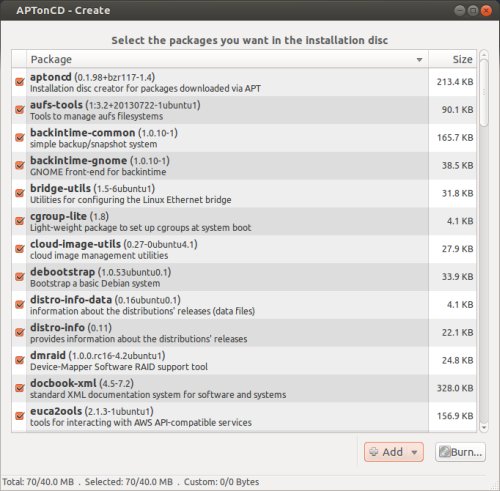The height and width of the screenshot is (491, 500).
Task: Sort the list by Size column header
Action: [x=452, y=59]
